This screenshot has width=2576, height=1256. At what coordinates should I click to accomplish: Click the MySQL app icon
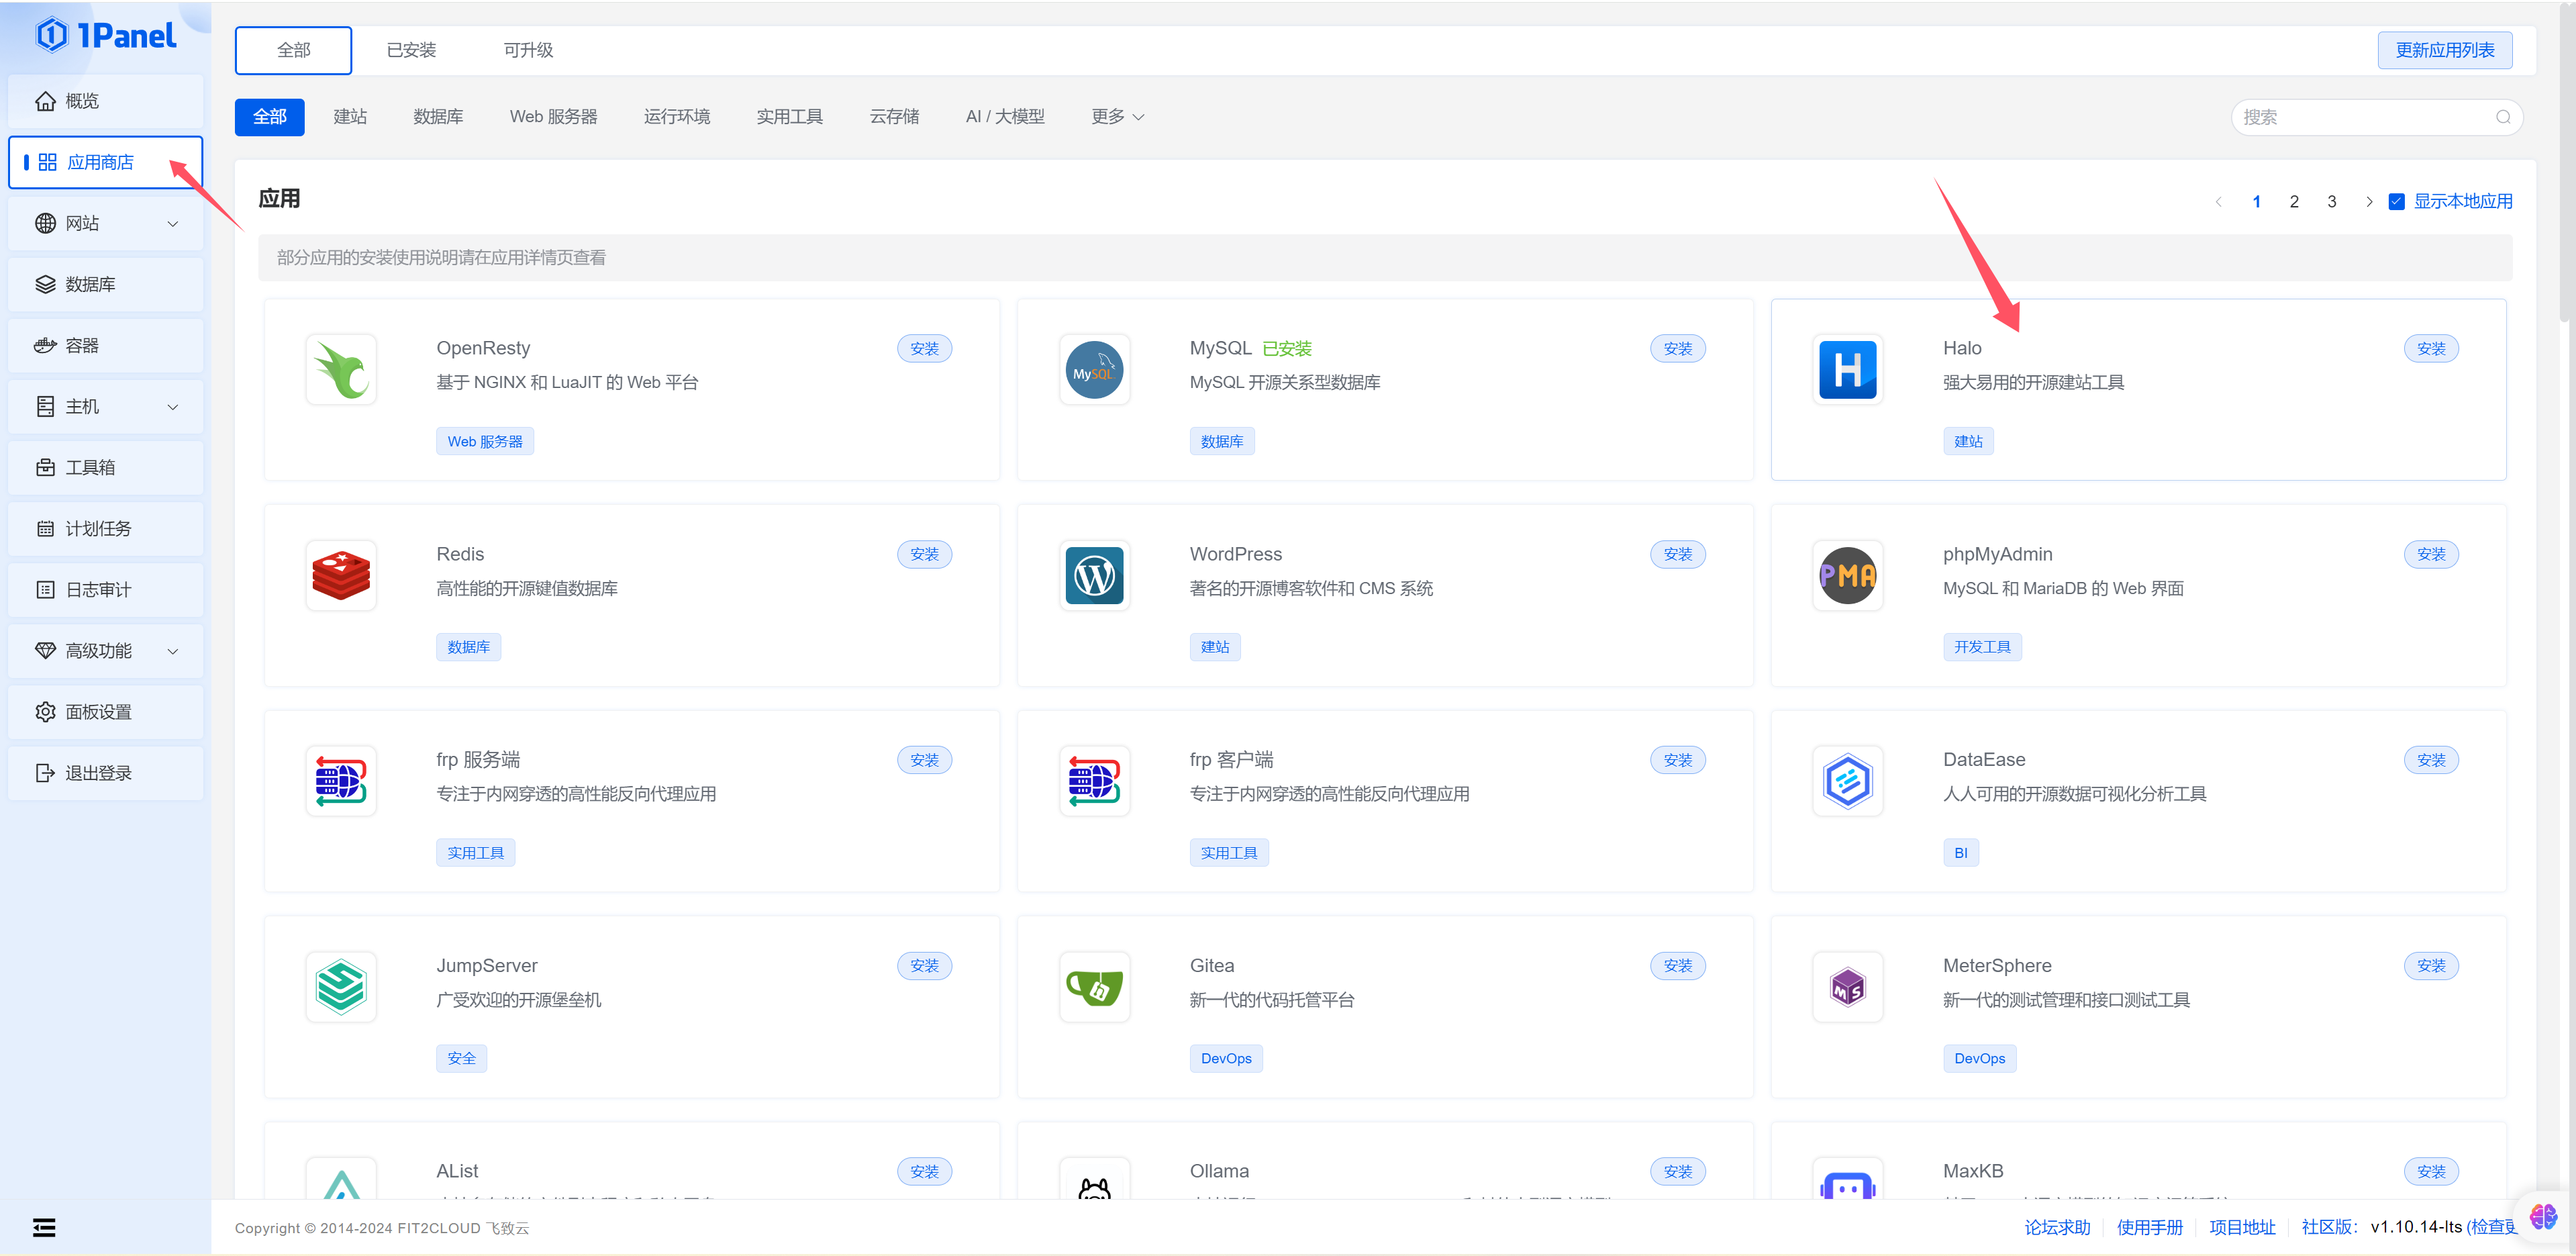click(x=1094, y=370)
